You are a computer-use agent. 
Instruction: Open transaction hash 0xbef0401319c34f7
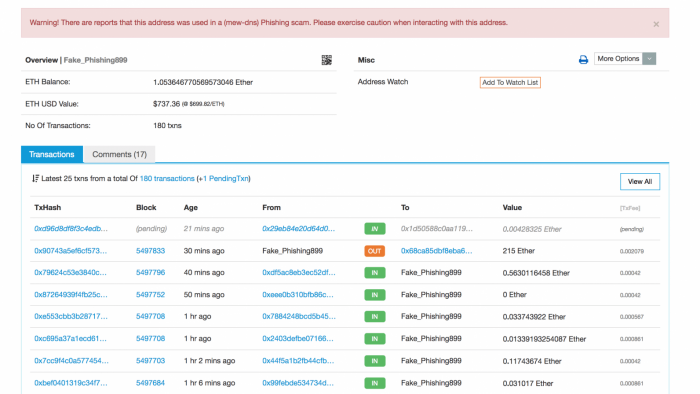71,383
